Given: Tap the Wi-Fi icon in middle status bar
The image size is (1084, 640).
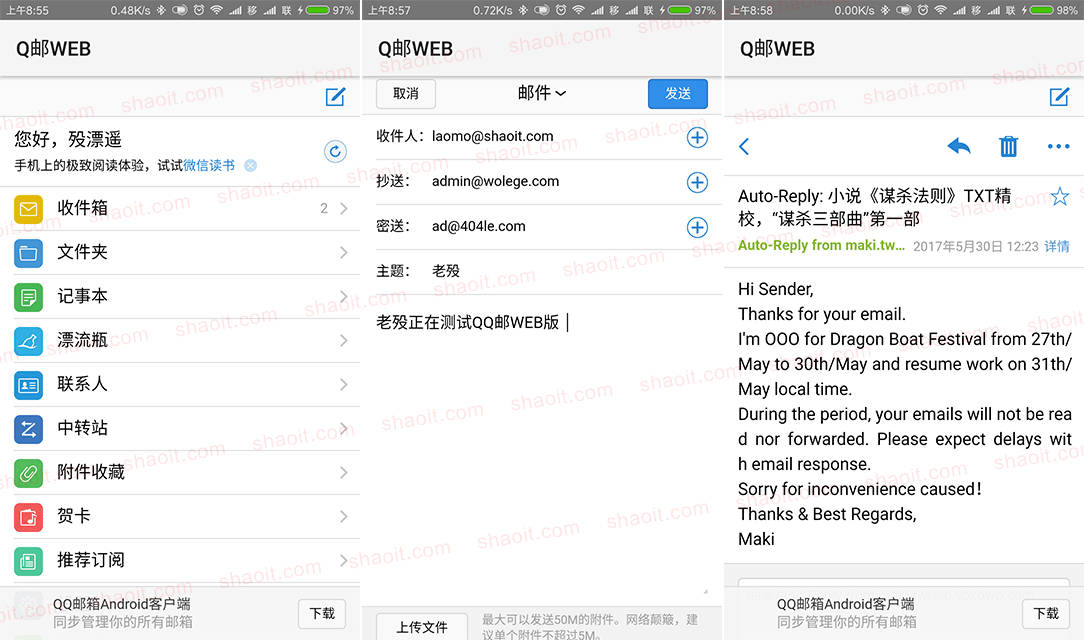Looking at the screenshot, I should coord(578,10).
